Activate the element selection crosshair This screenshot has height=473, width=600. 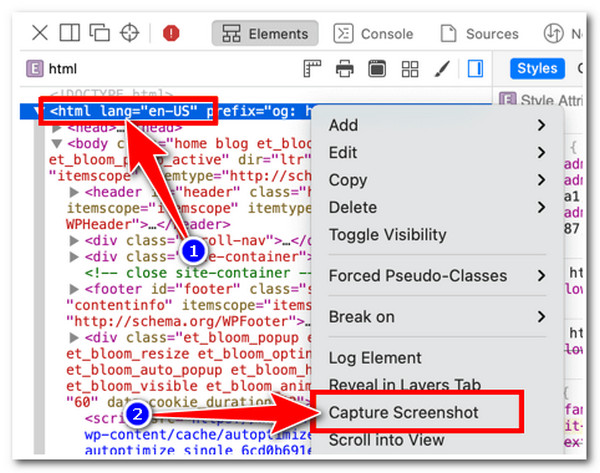click(x=130, y=33)
